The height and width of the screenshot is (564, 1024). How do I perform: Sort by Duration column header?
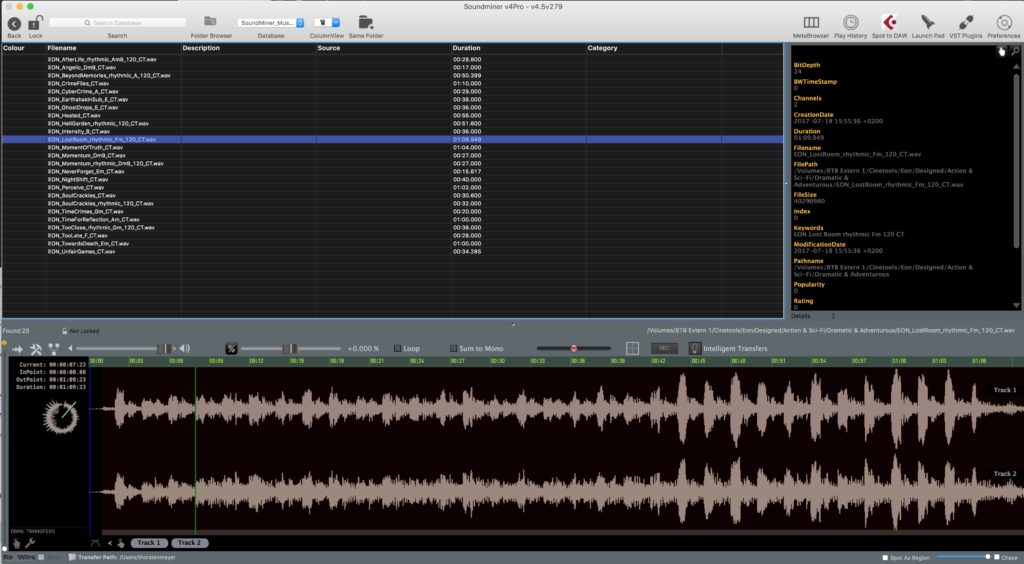click(x=519, y=48)
